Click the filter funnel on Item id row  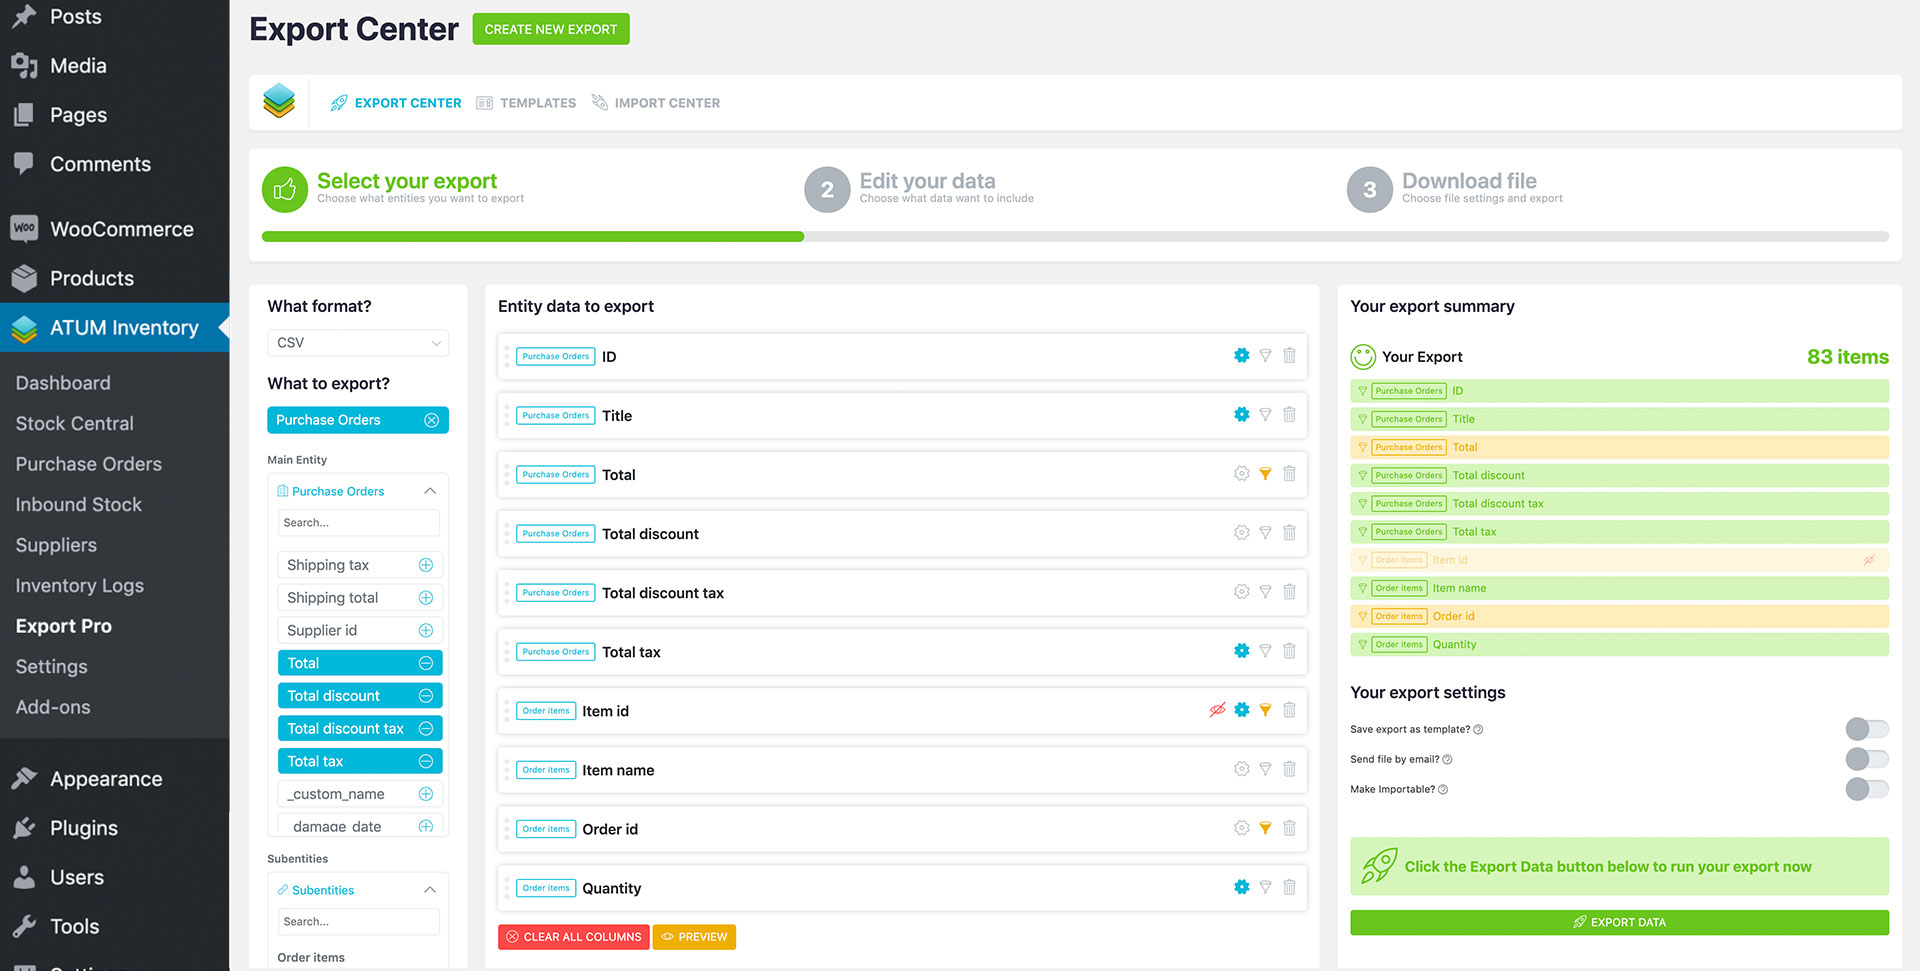[x=1265, y=710]
